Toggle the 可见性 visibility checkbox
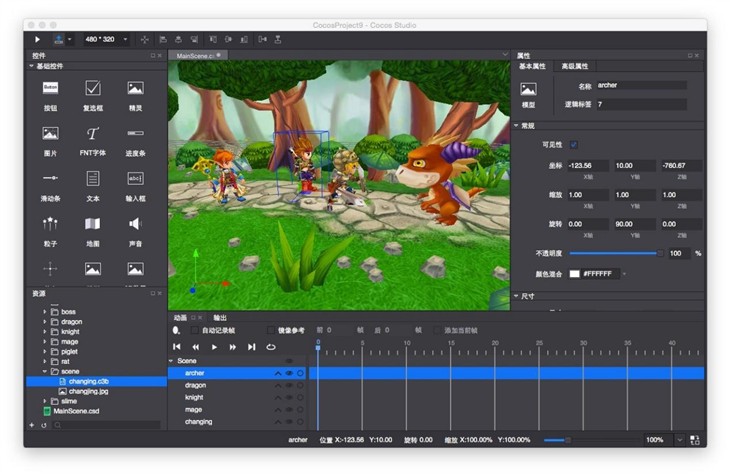The height and width of the screenshot is (475, 730). (574, 144)
